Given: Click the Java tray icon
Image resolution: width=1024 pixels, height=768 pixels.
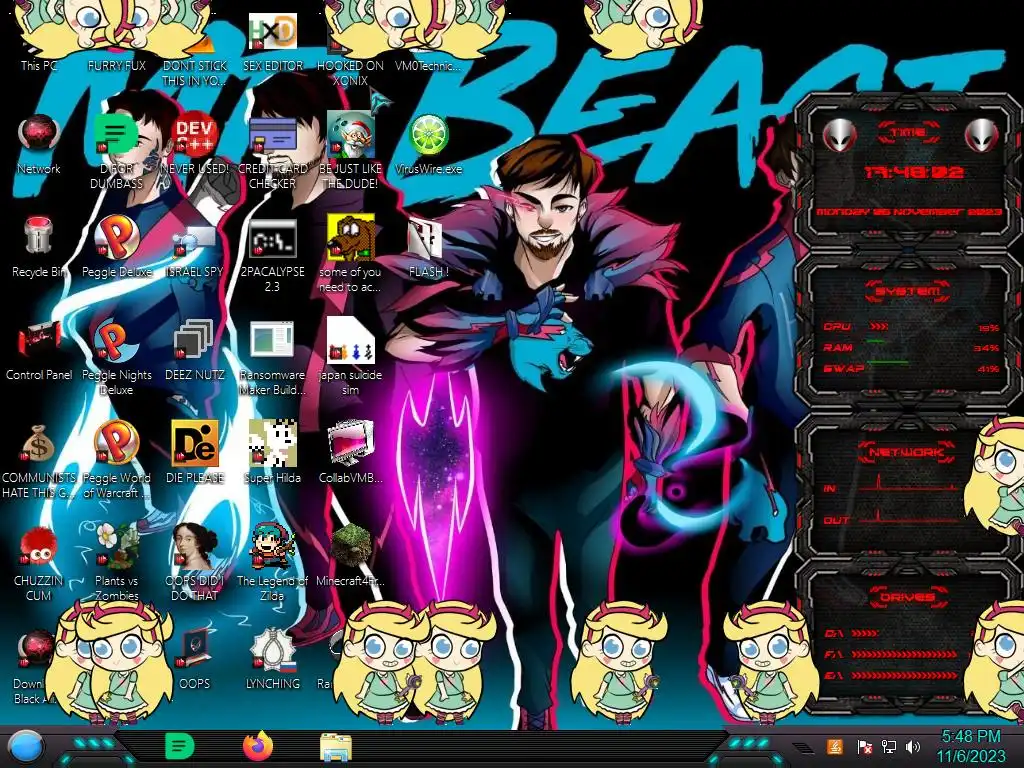Looking at the screenshot, I should coord(835,746).
